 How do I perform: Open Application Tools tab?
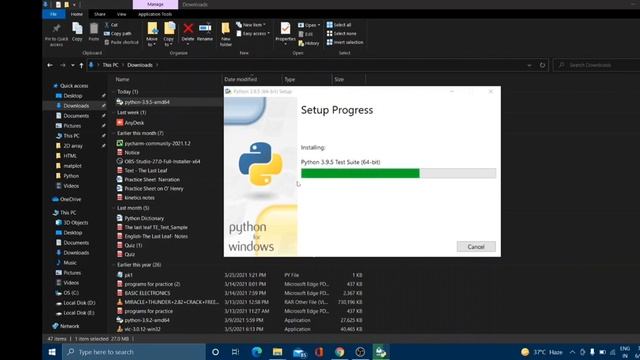155,14
